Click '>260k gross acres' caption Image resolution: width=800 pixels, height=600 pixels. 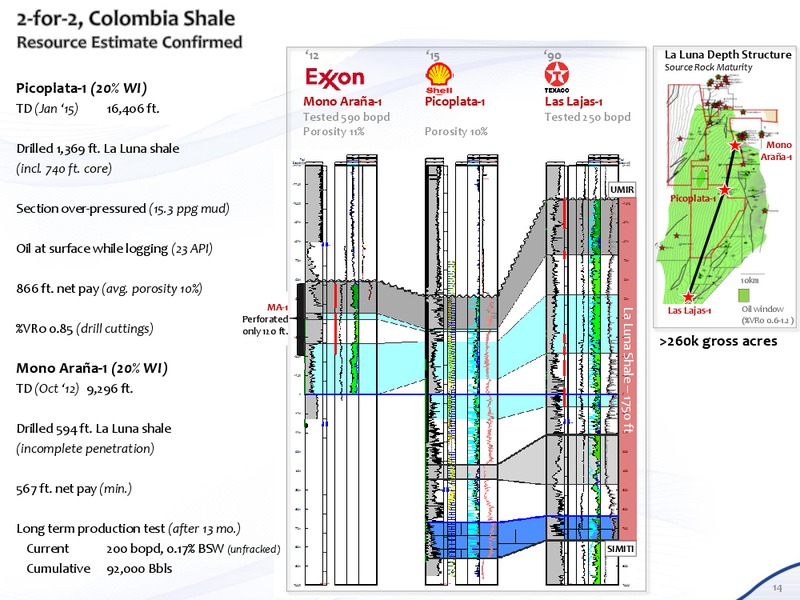(718, 341)
